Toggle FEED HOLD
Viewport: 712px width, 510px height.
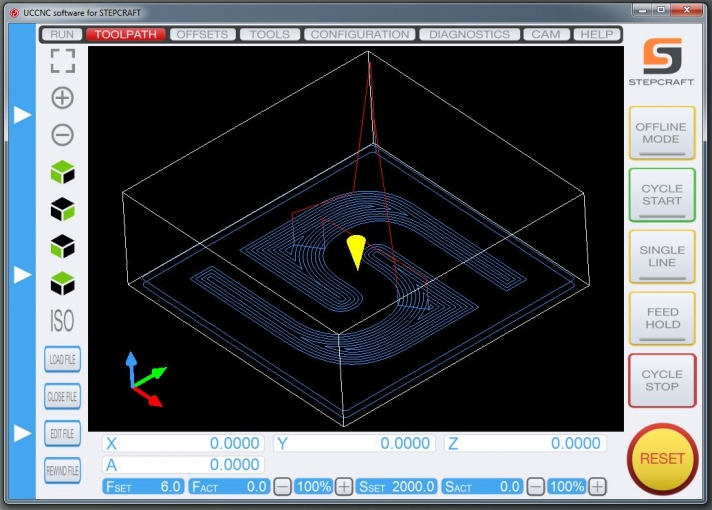point(661,319)
